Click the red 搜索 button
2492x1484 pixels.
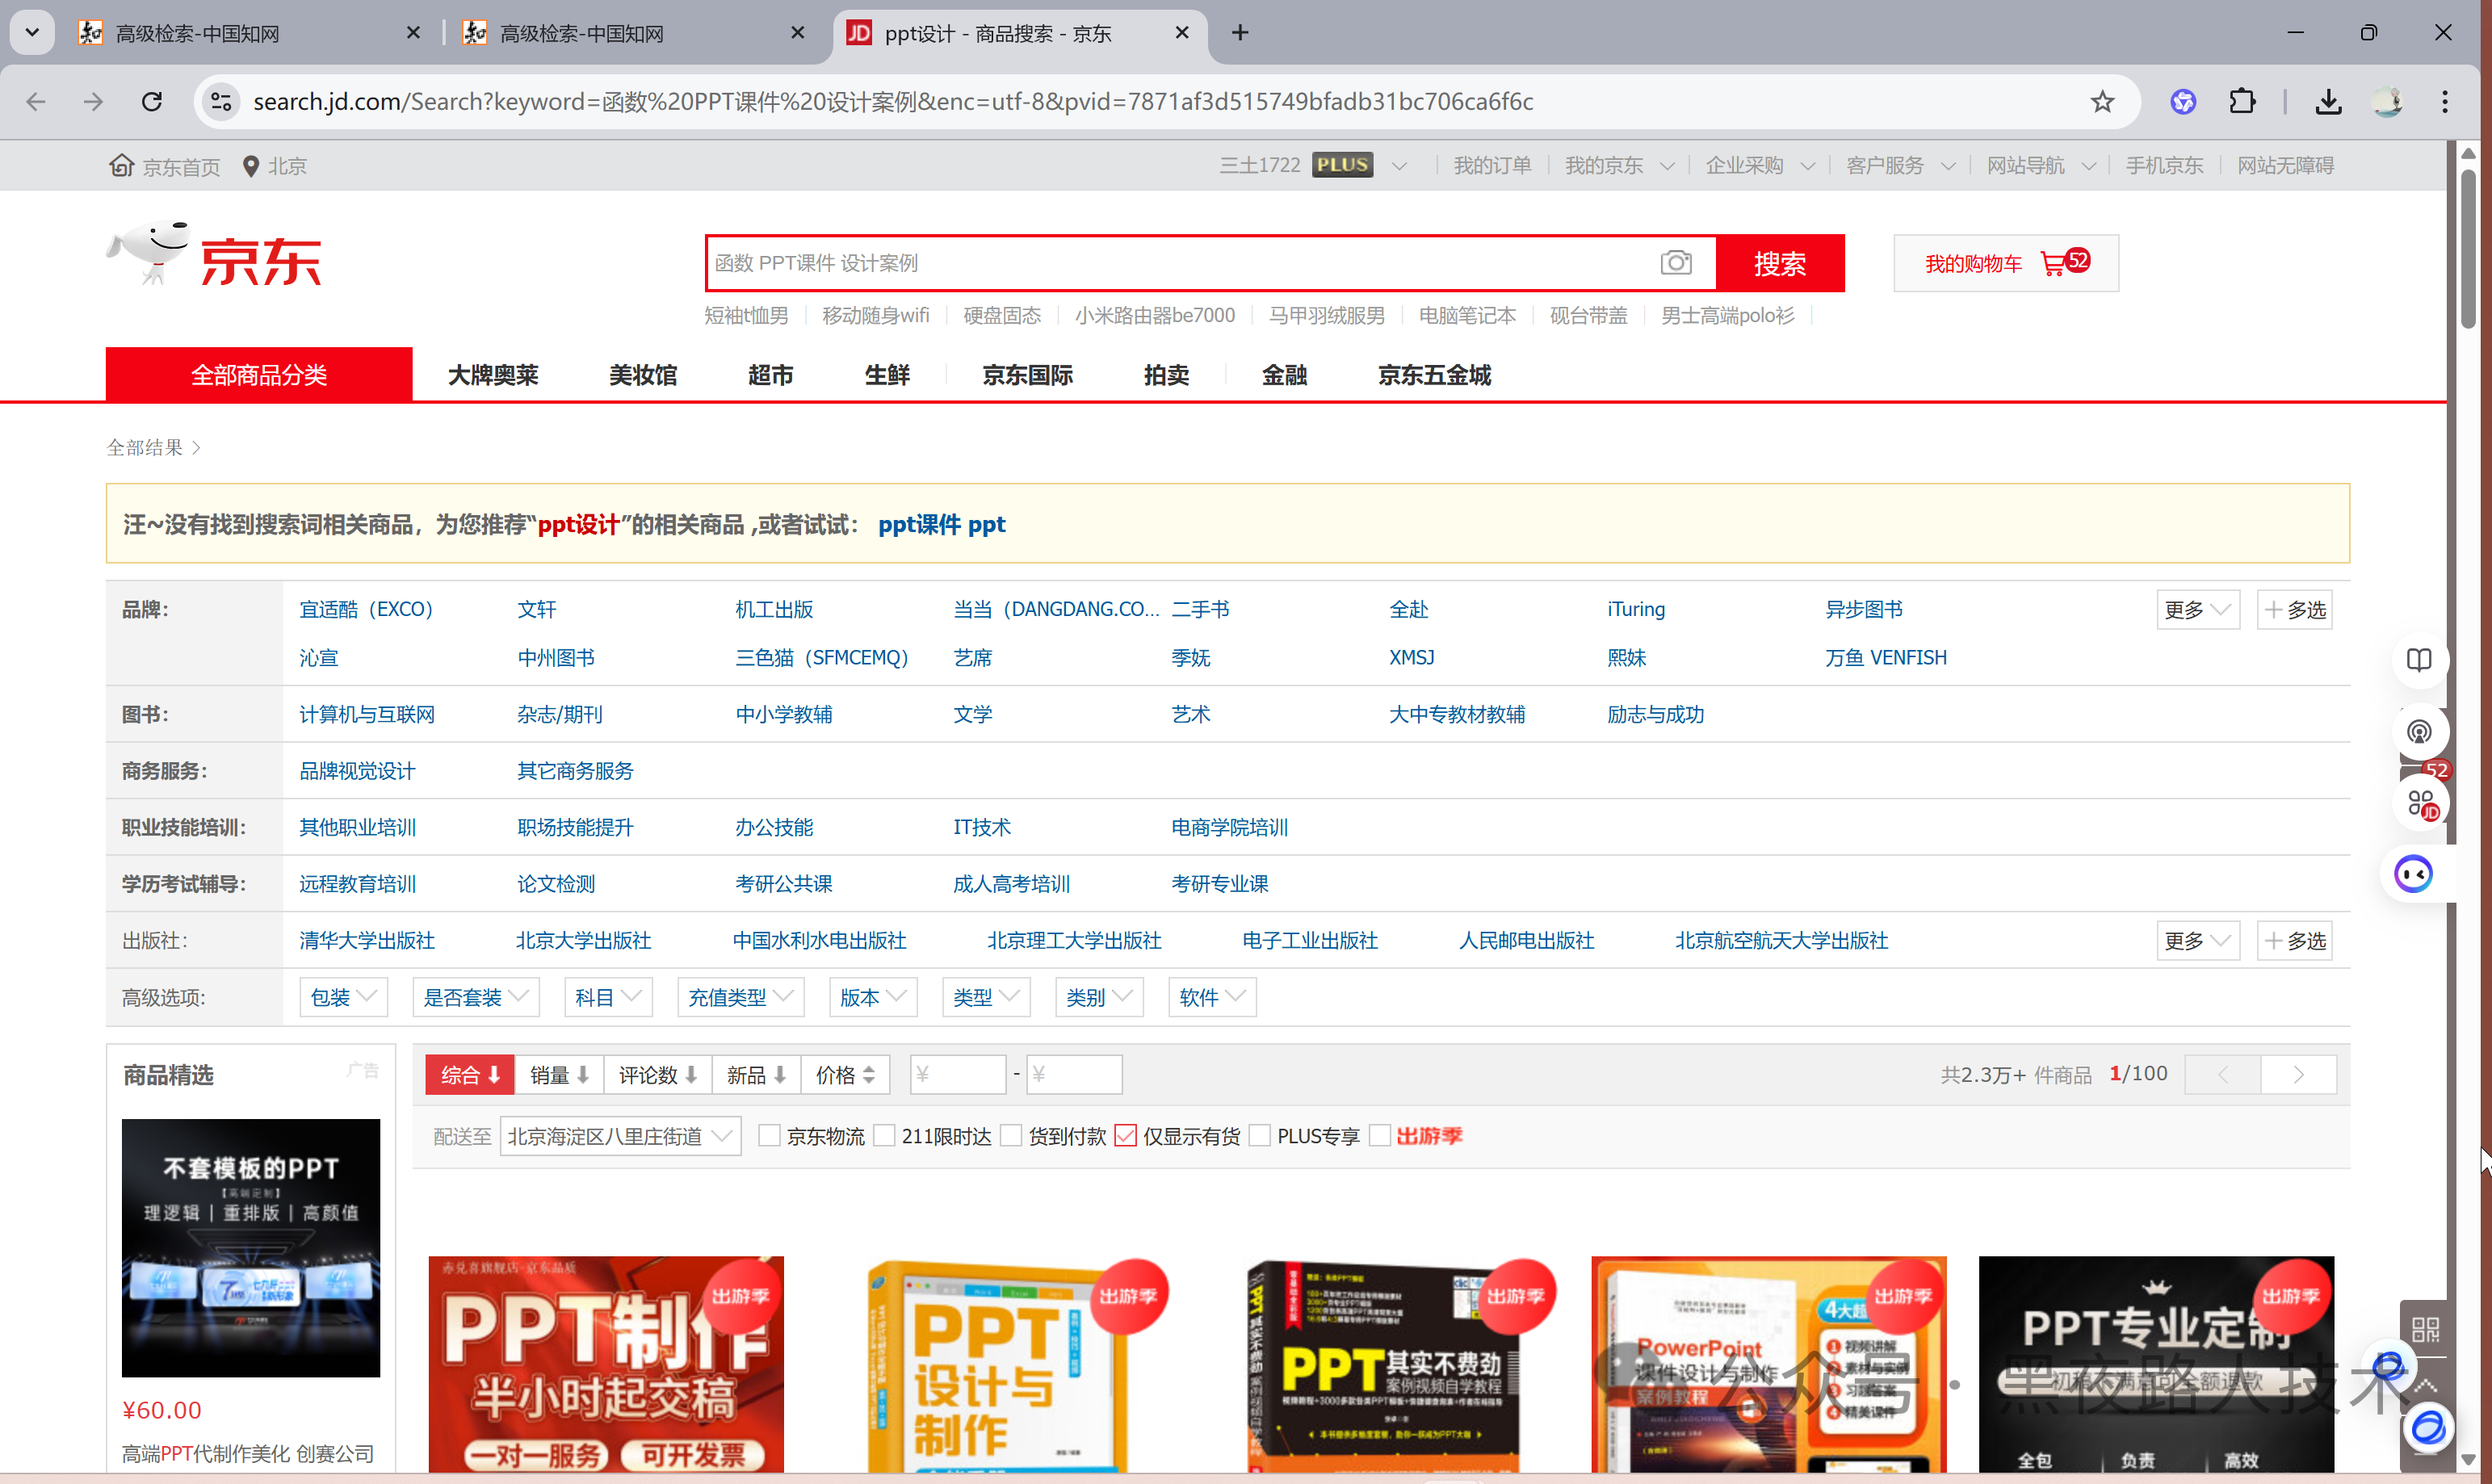[x=1780, y=263]
